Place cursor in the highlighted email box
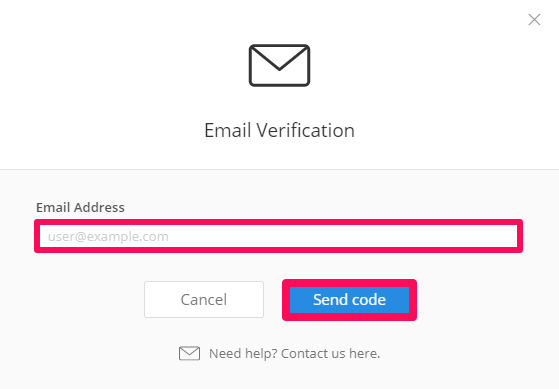This screenshot has height=389, width=559. [278, 236]
